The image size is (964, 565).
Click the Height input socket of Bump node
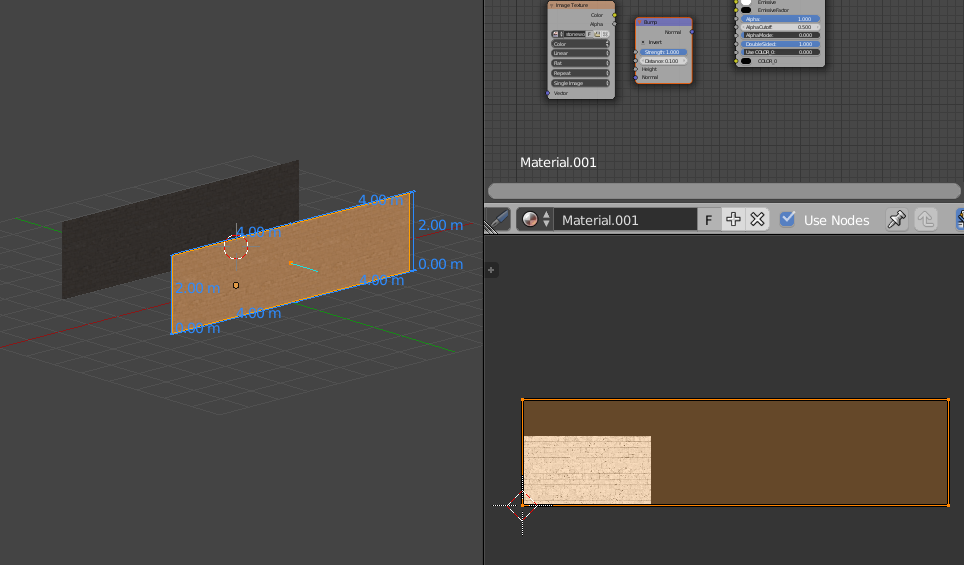point(636,69)
